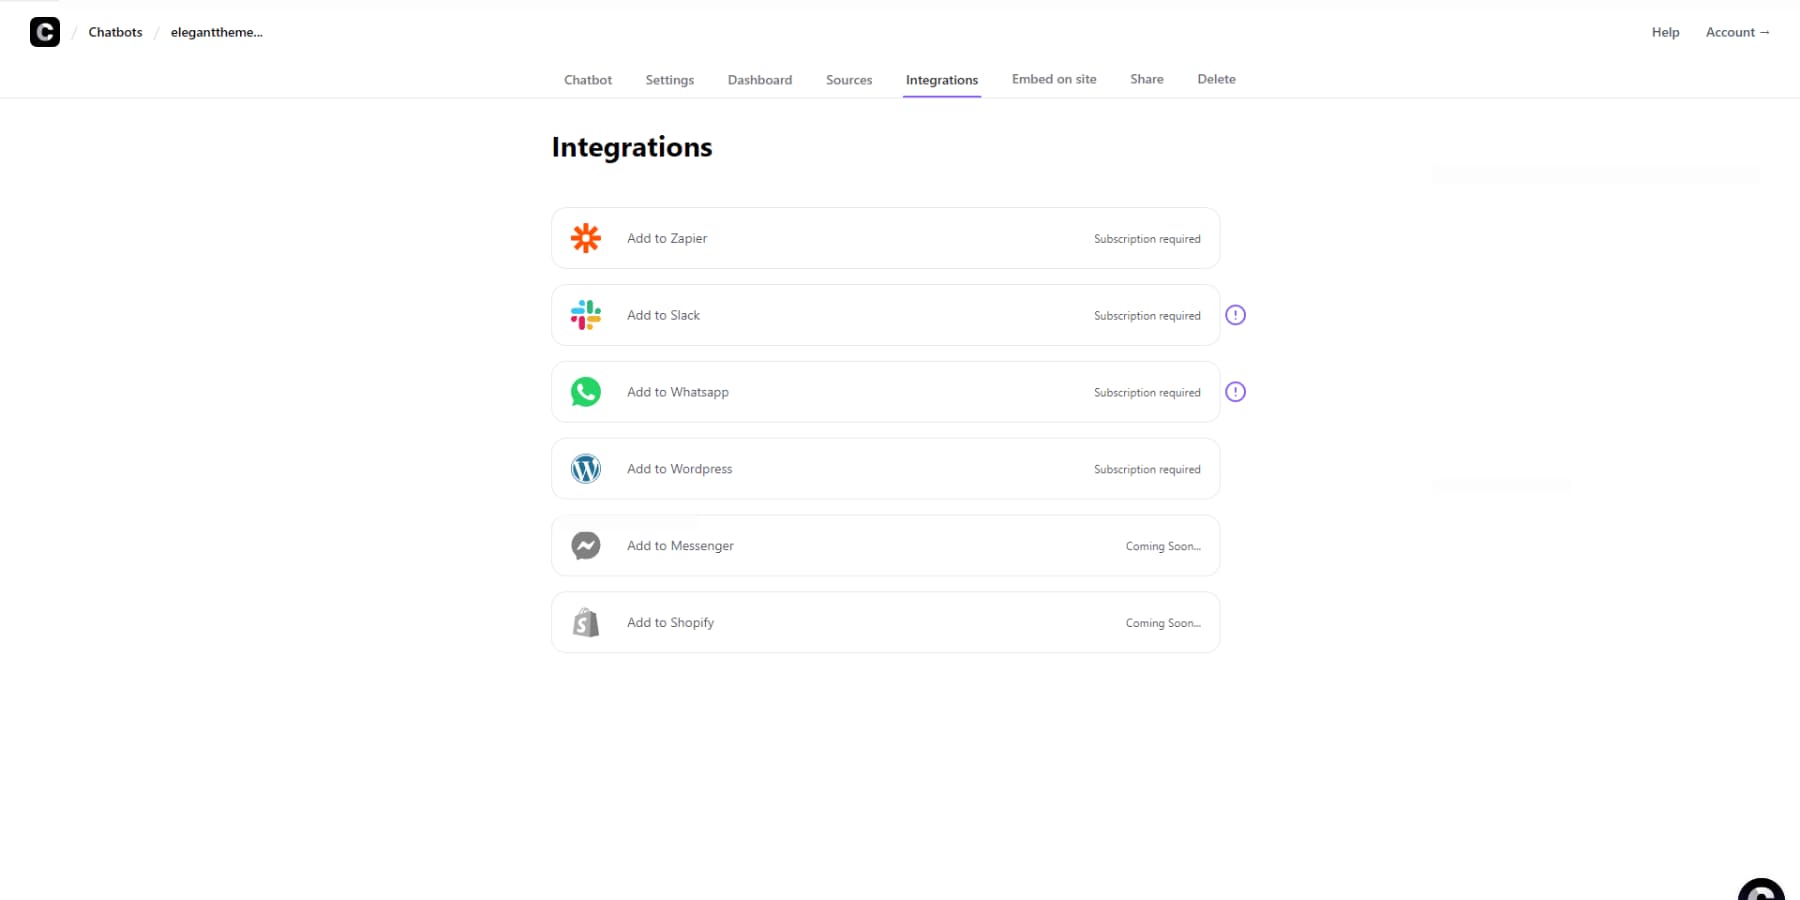Viewport: 1800px width, 900px height.
Task: Click the Shopify integration icon
Action: point(586,622)
